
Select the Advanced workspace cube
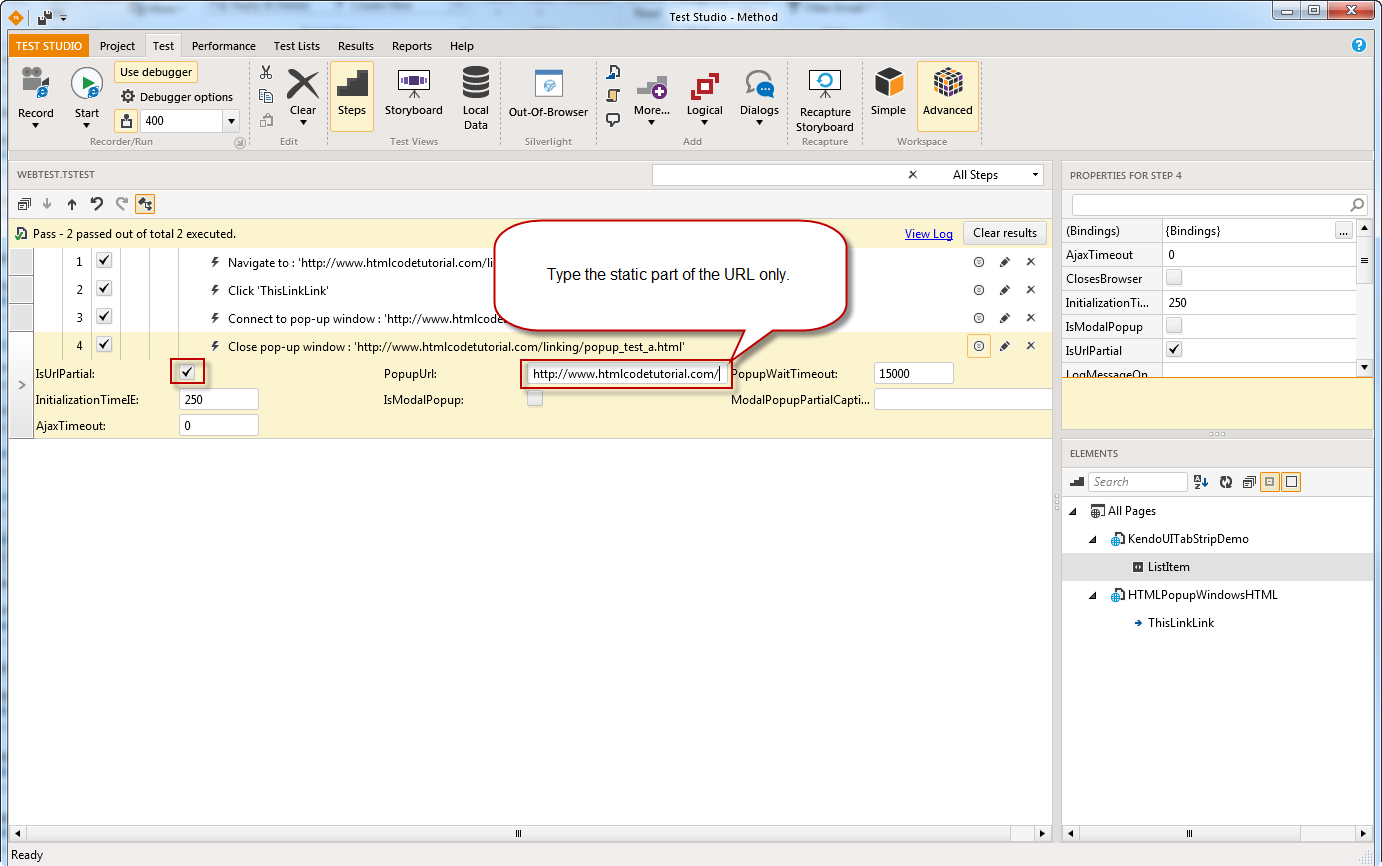click(948, 96)
